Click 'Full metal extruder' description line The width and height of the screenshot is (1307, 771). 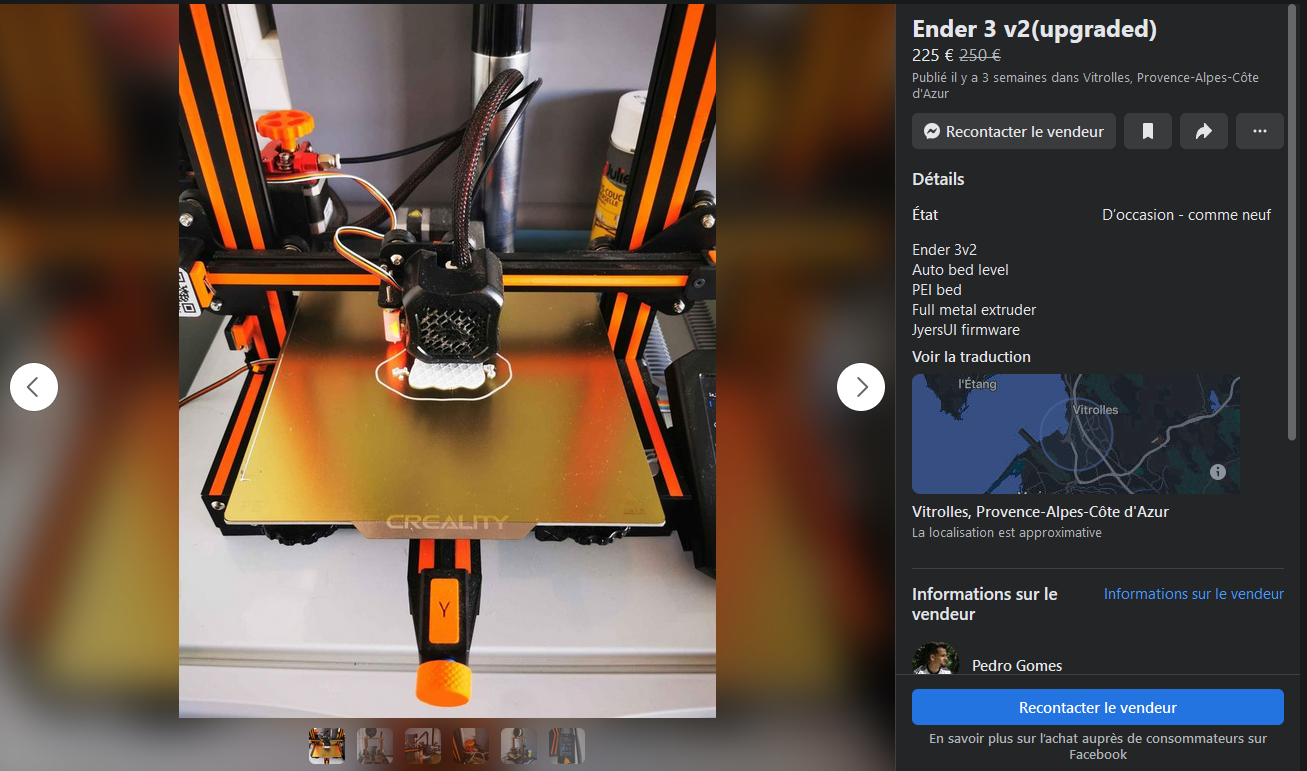coord(974,310)
